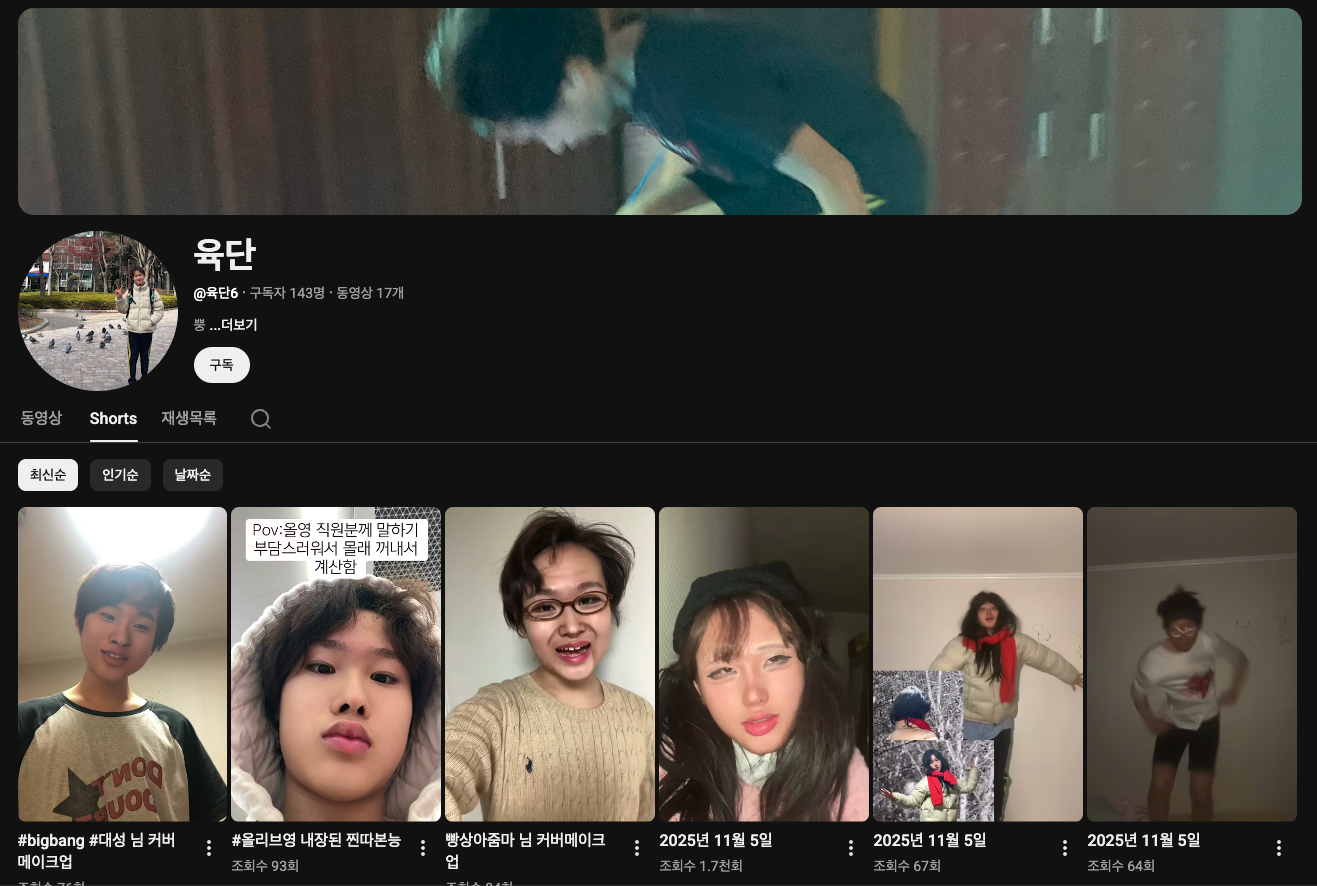Switch to the 재생목록 tab
Image resolution: width=1317 pixels, height=886 pixels.
click(189, 418)
